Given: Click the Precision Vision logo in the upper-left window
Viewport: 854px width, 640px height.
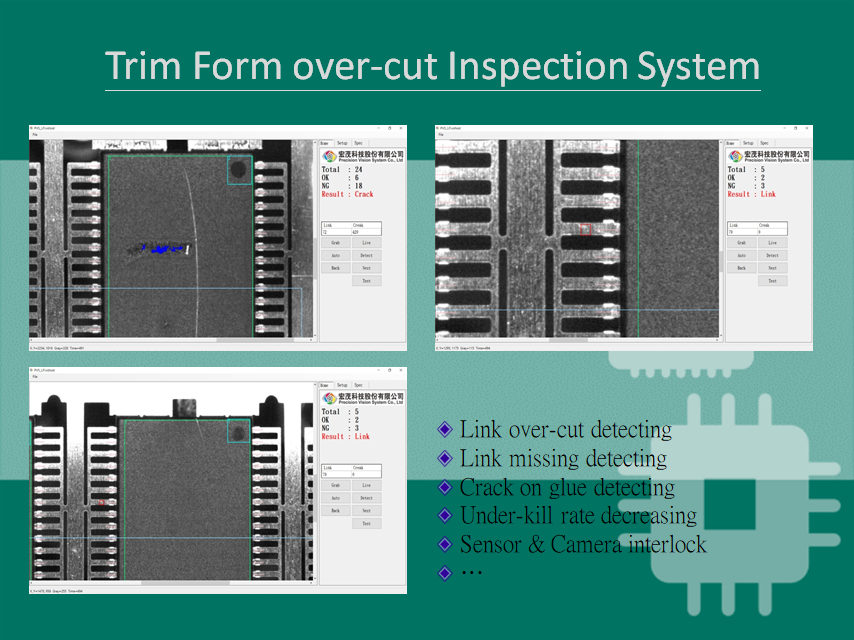Looking at the screenshot, I should coord(330,157).
